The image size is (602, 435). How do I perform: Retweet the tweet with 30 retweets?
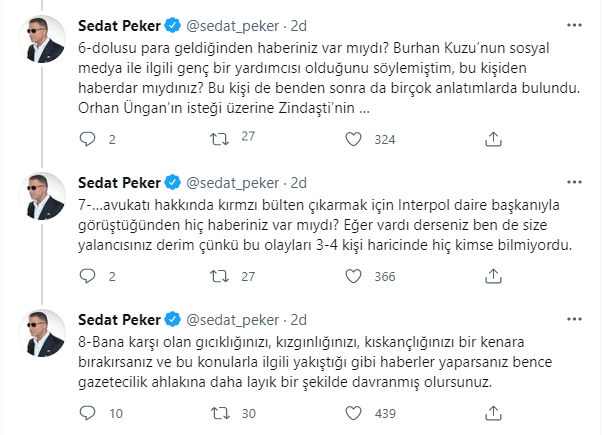pos(220,413)
